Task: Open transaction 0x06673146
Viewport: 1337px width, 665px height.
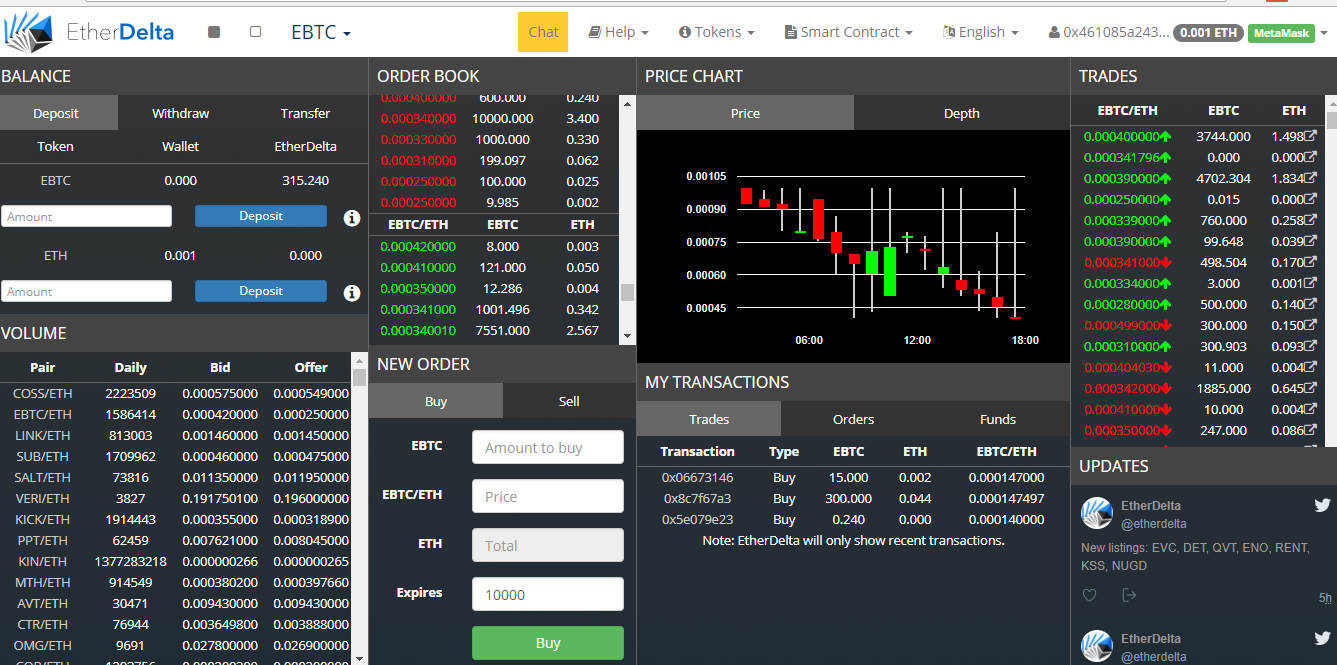Action: (x=698, y=477)
